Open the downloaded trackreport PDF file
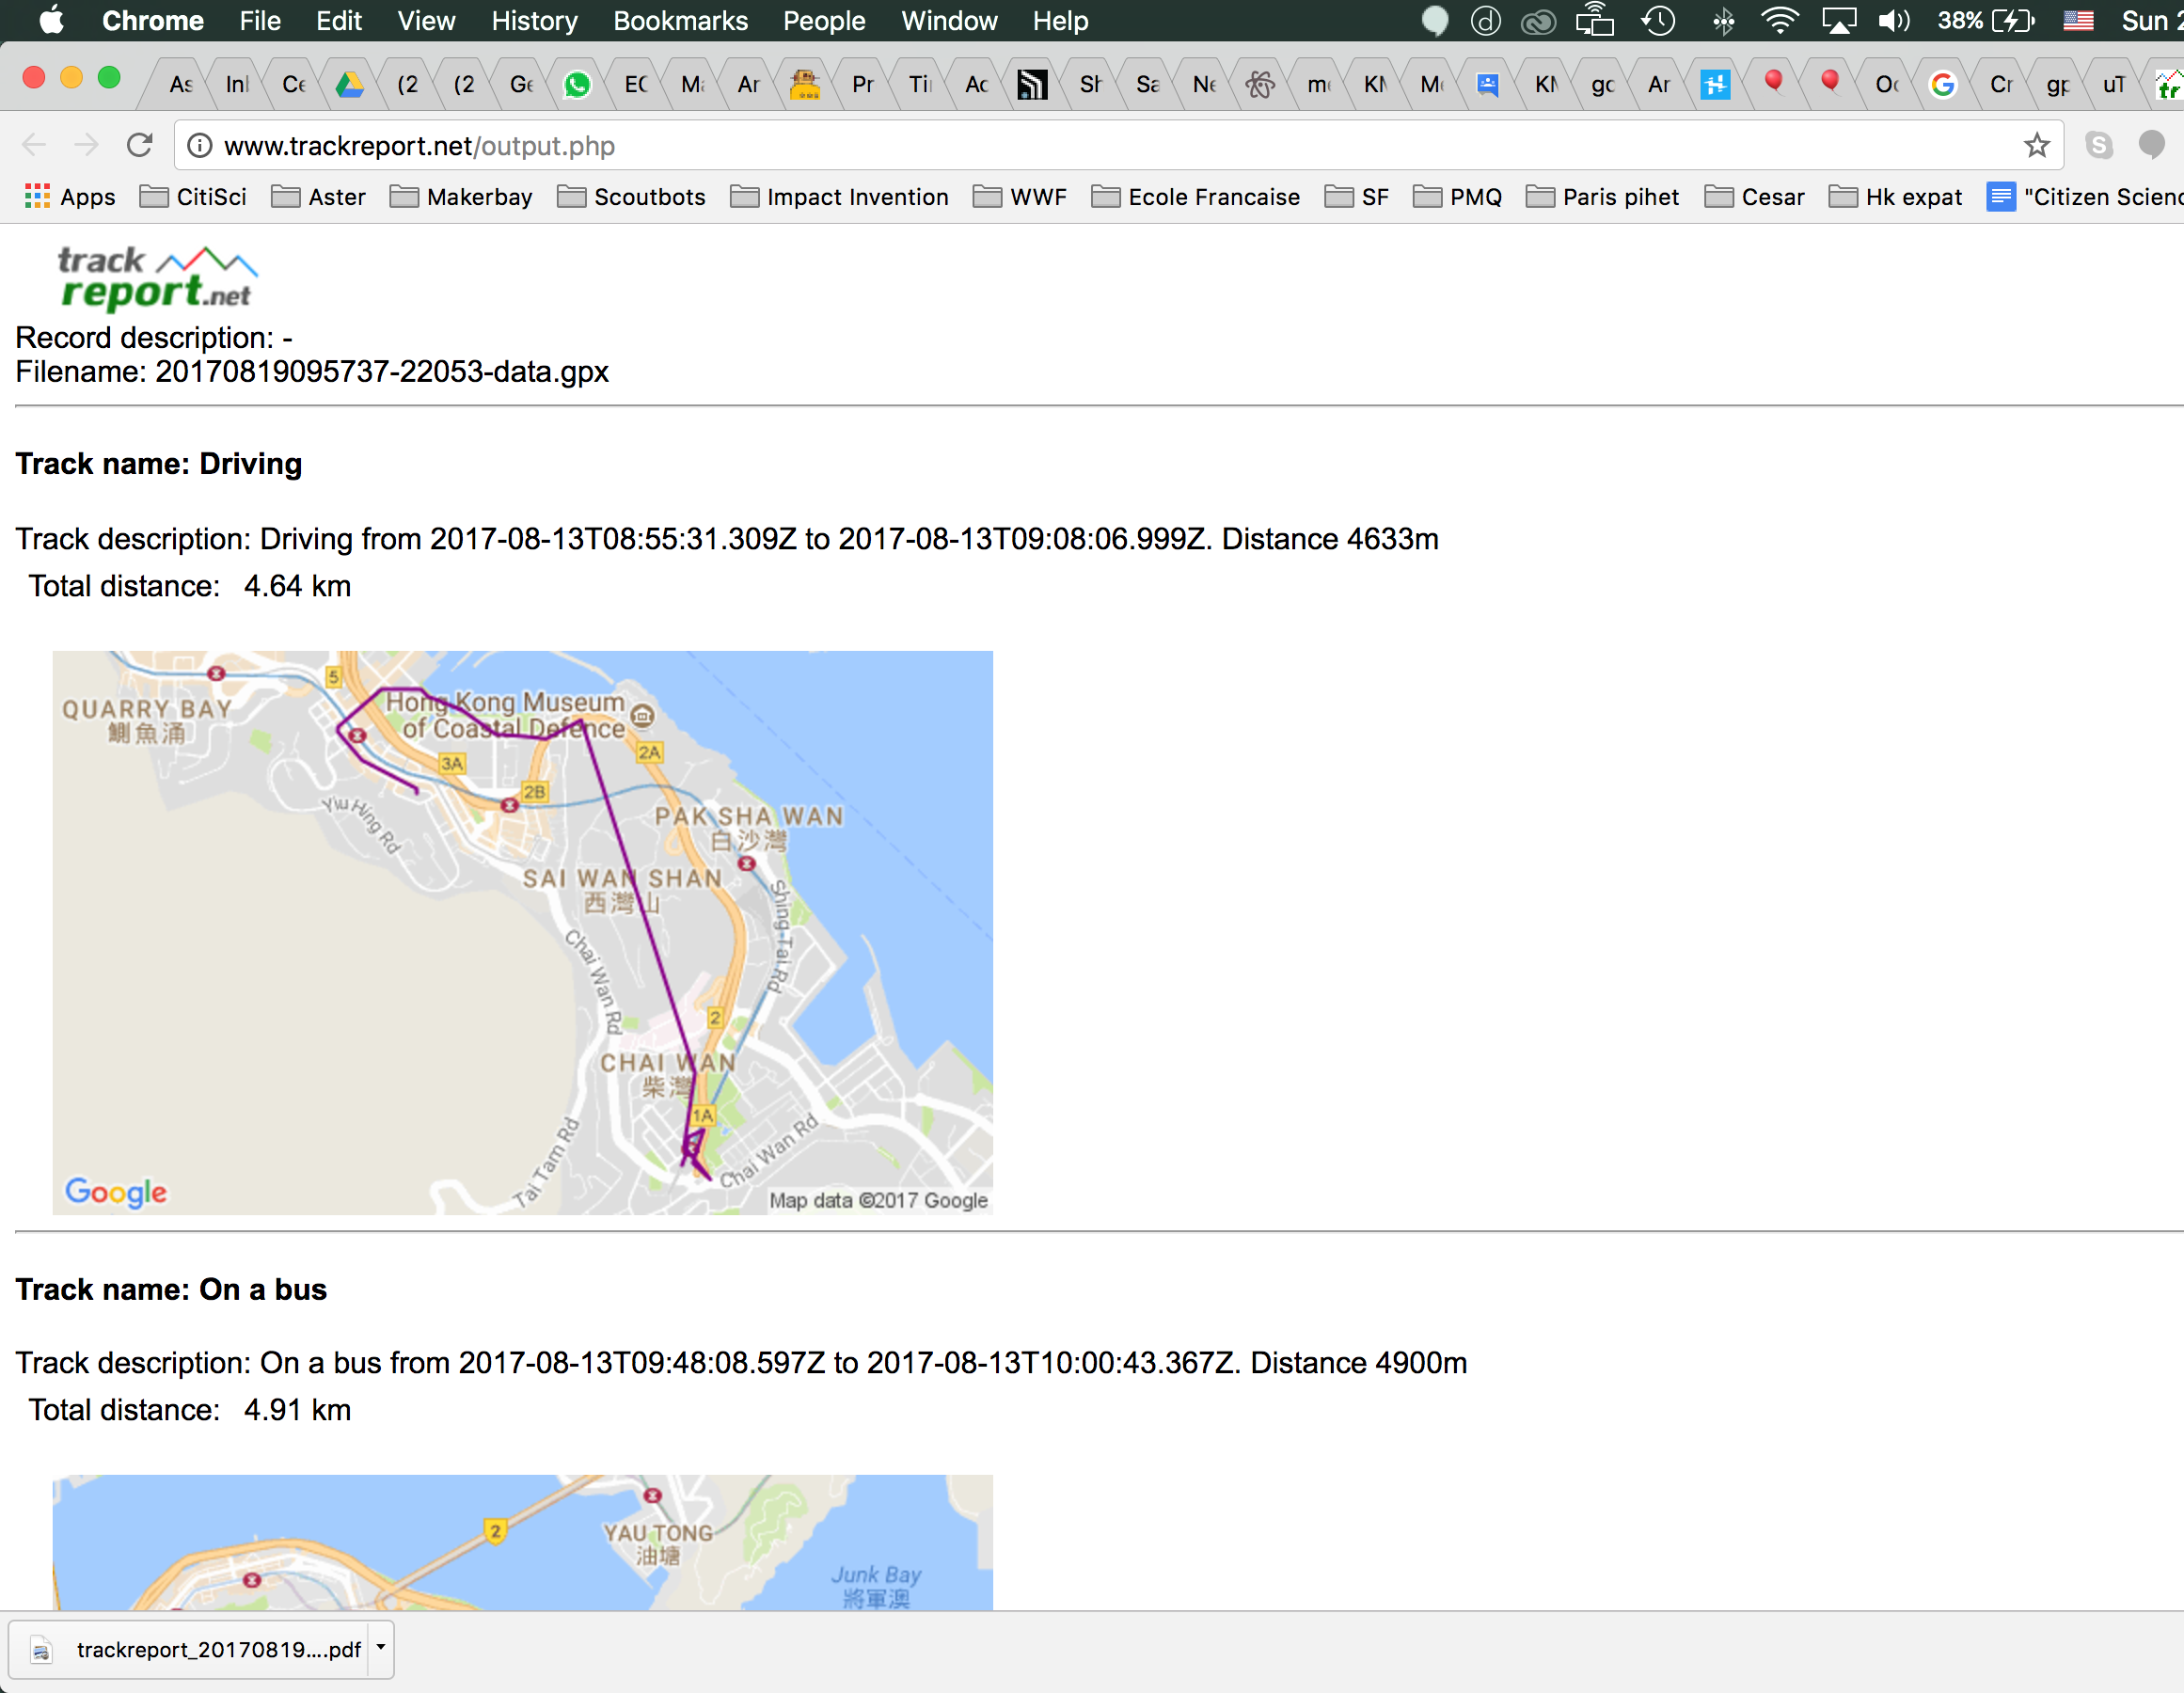2184x1693 pixels. coord(200,1649)
